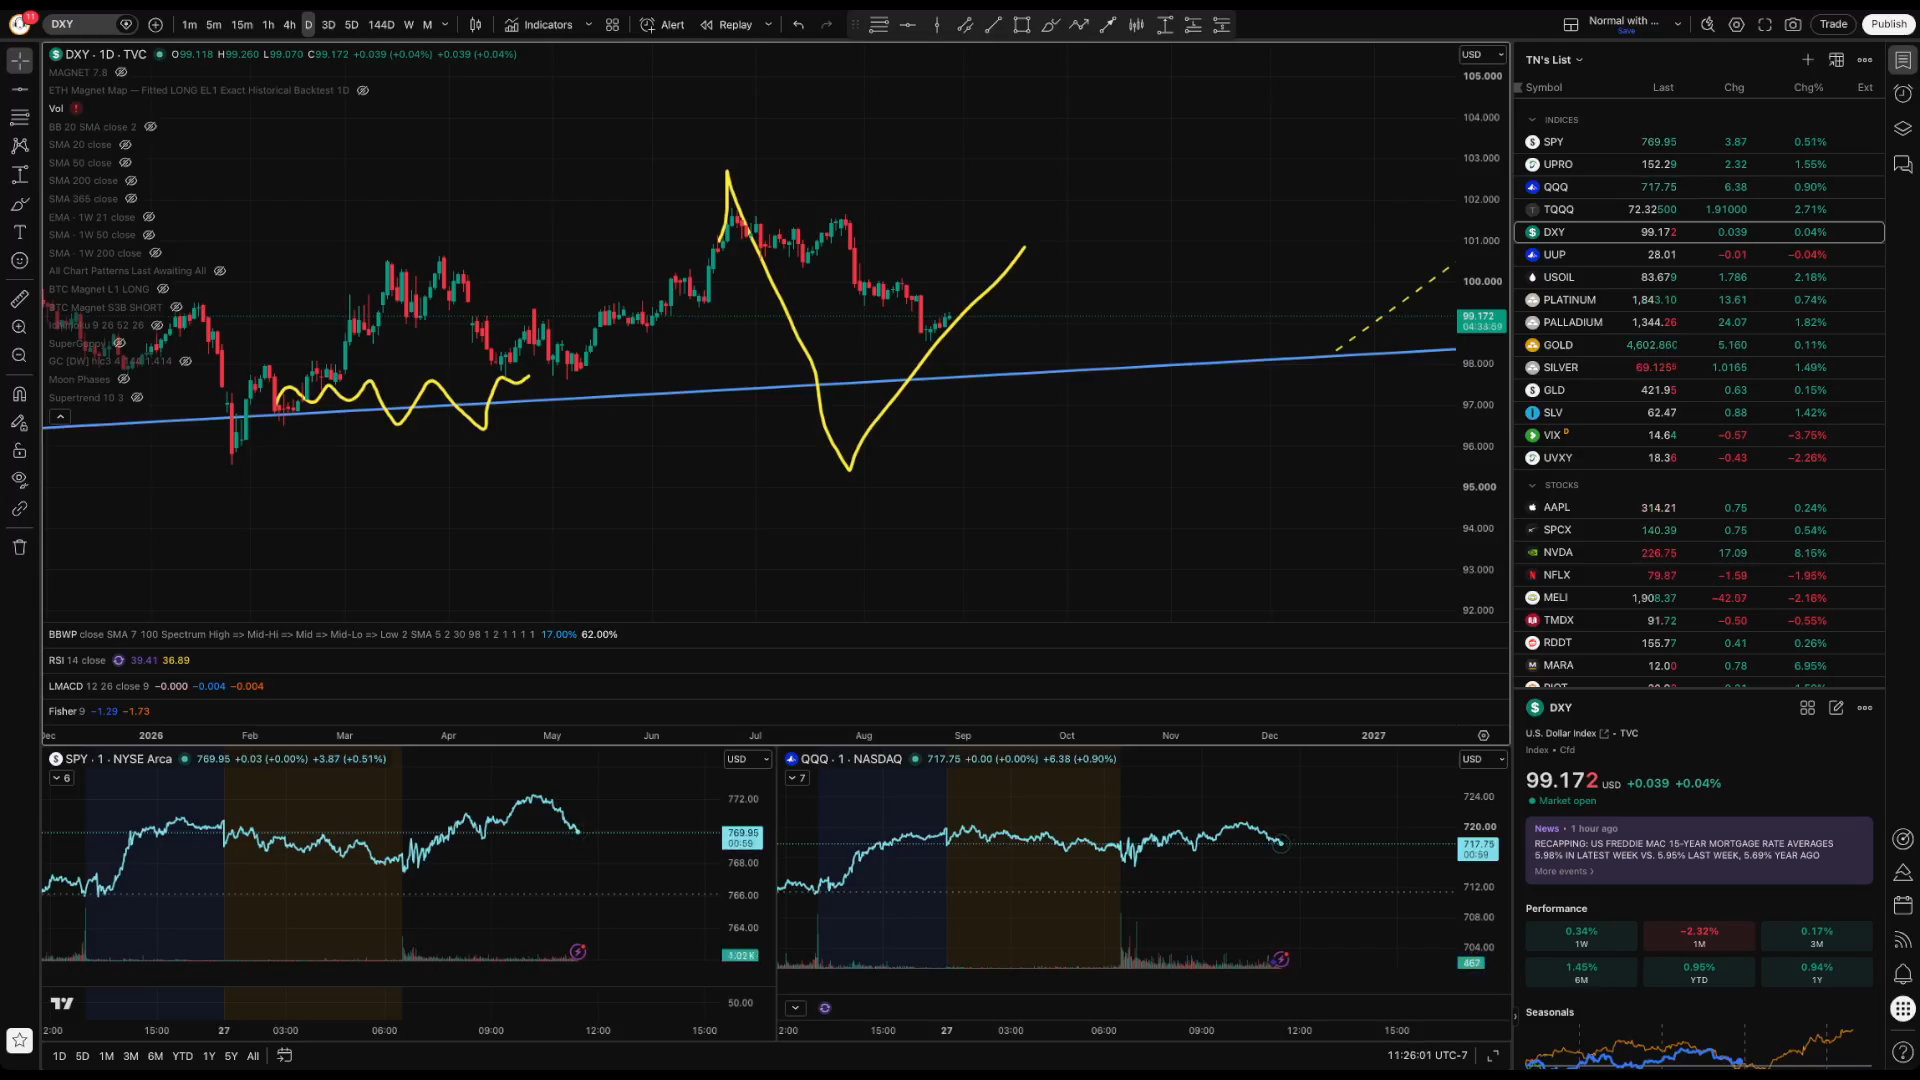Select NVDA row in the watchlist
Viewport: 1920px width, 1080px height.
tap(1699, 553)
